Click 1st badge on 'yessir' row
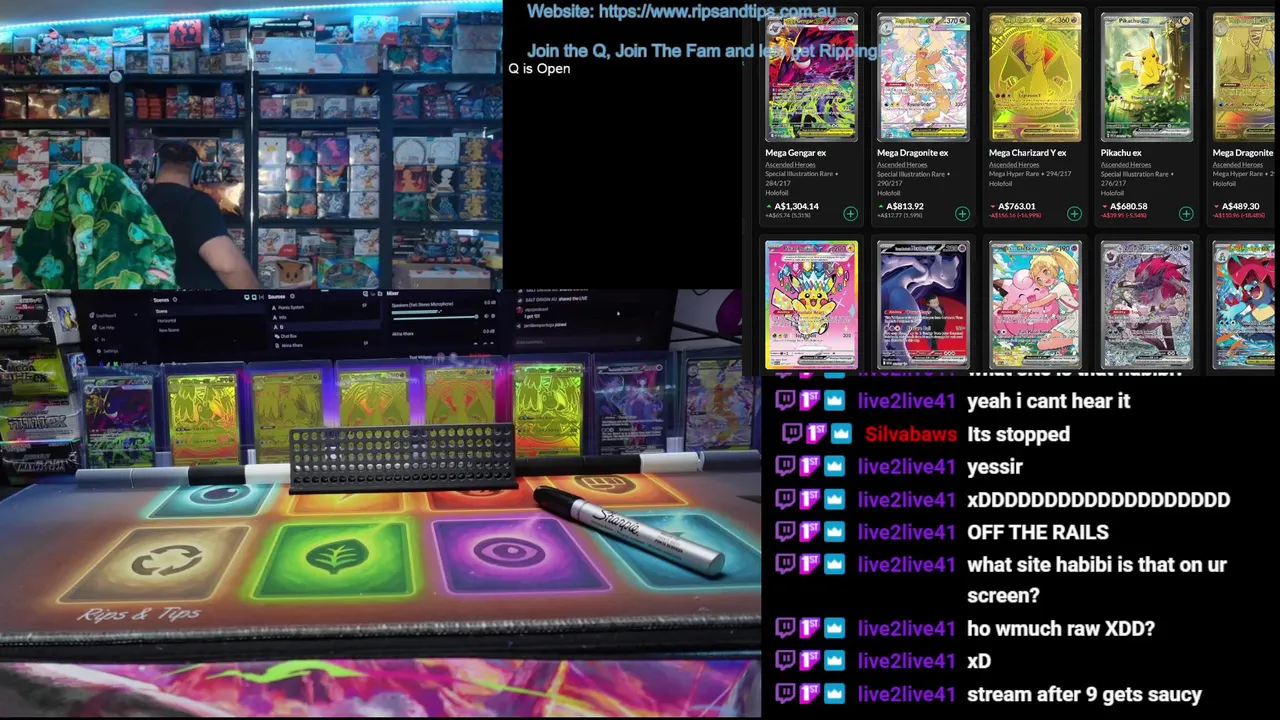Screen dimensions: 1280x720 pyautogui.click(x=809, y=466)
